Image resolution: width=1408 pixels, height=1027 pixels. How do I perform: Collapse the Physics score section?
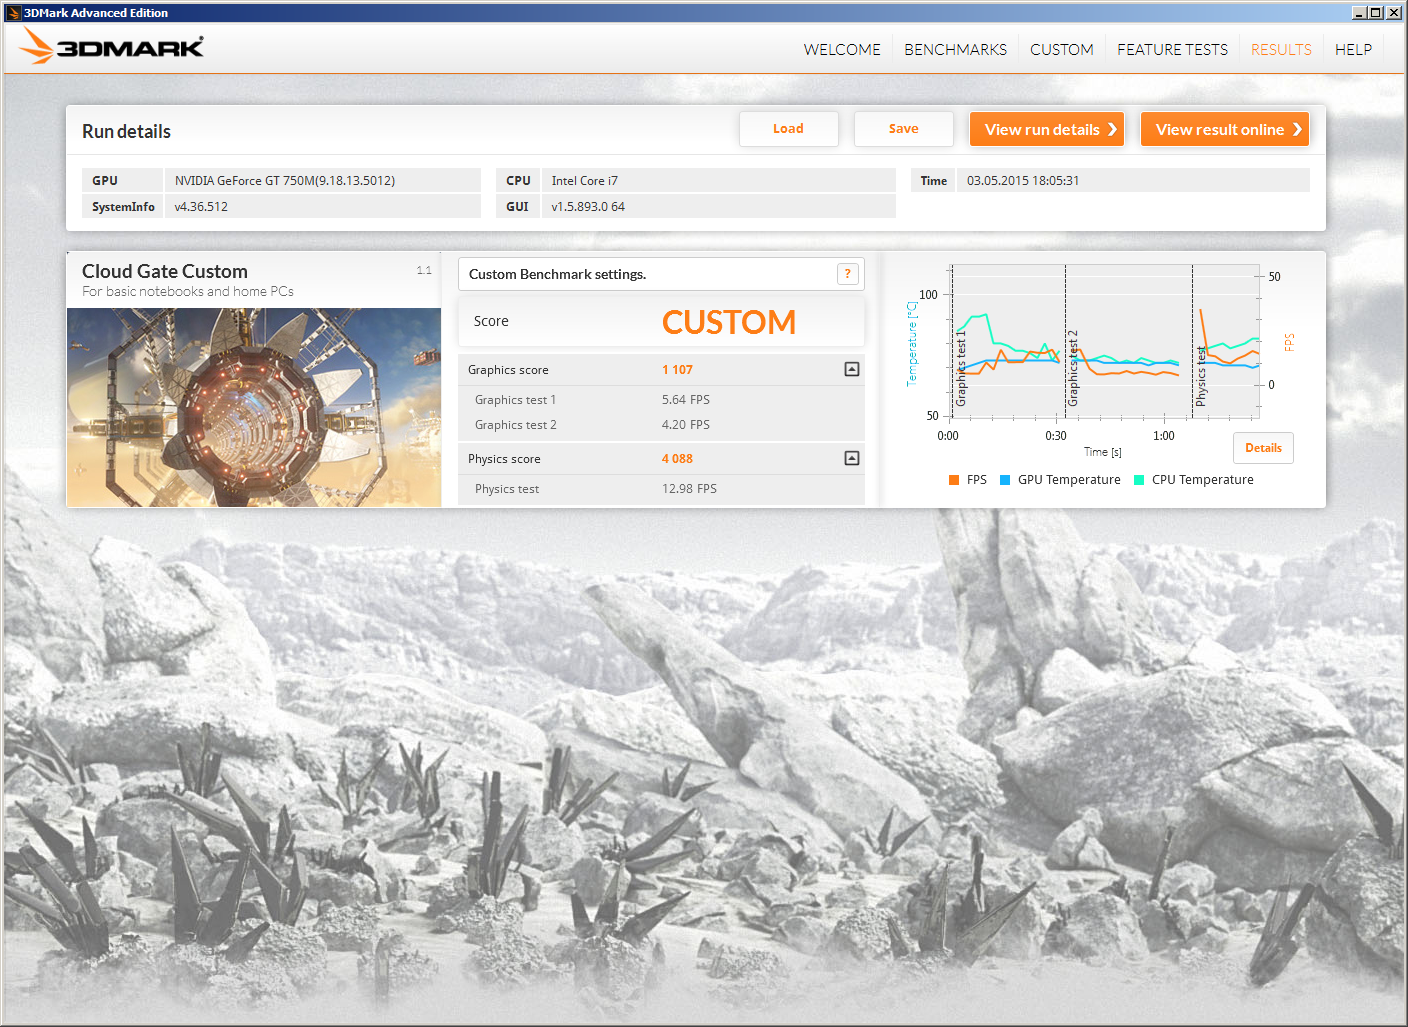click(x=851, y=458)
